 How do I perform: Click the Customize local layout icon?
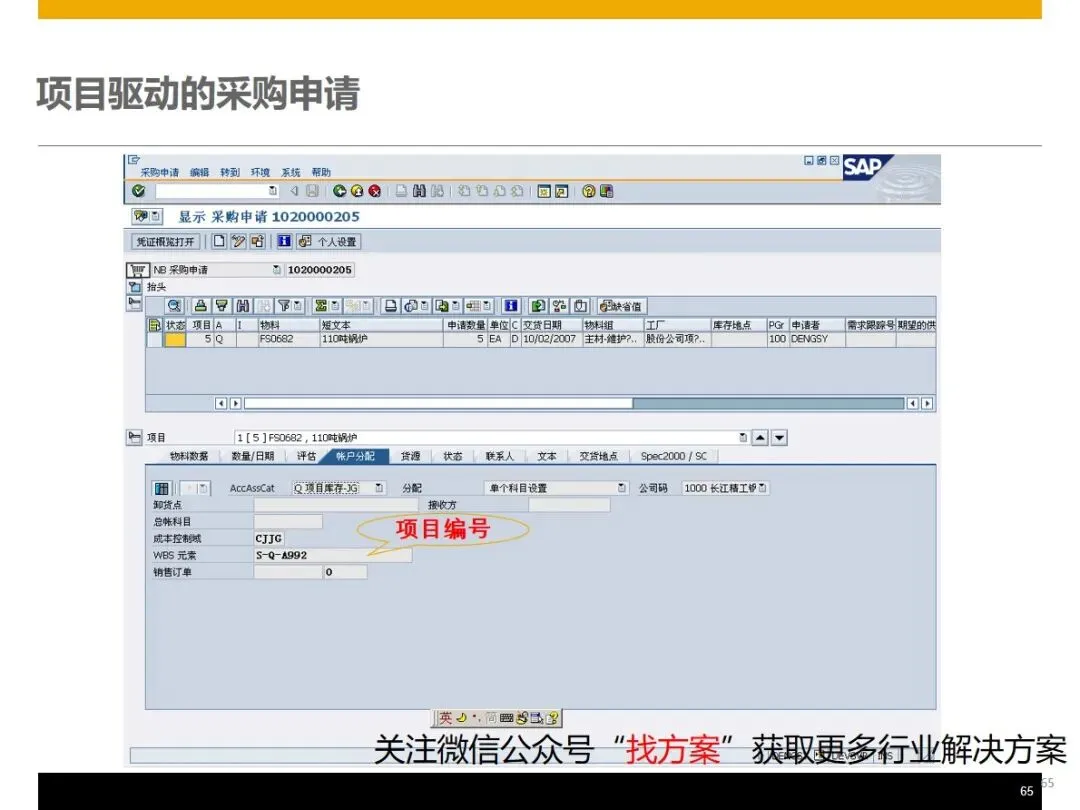pyautogui.click(x=606, y=191)
